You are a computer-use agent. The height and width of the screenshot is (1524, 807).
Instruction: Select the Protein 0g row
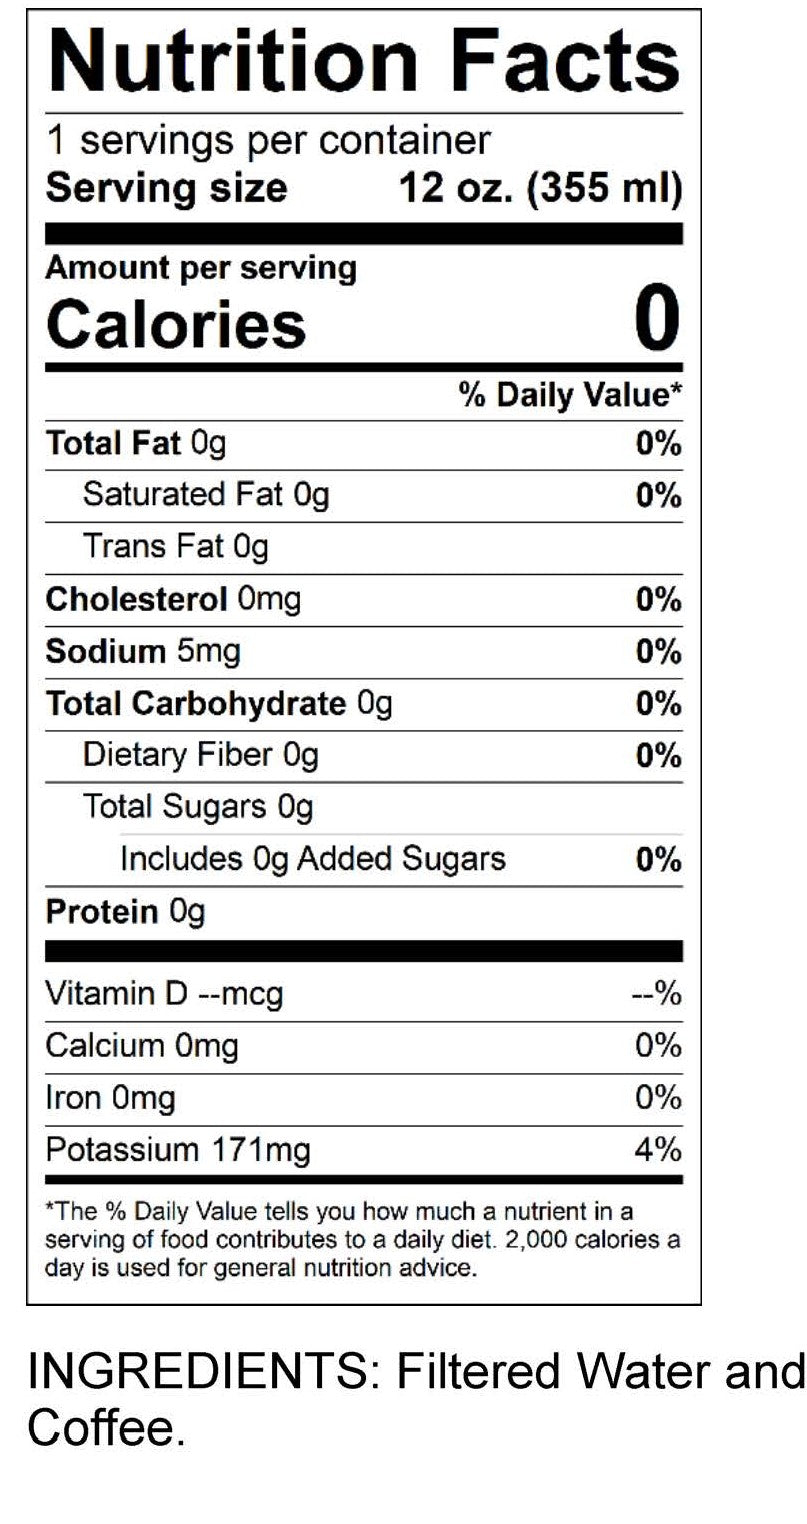125,912
